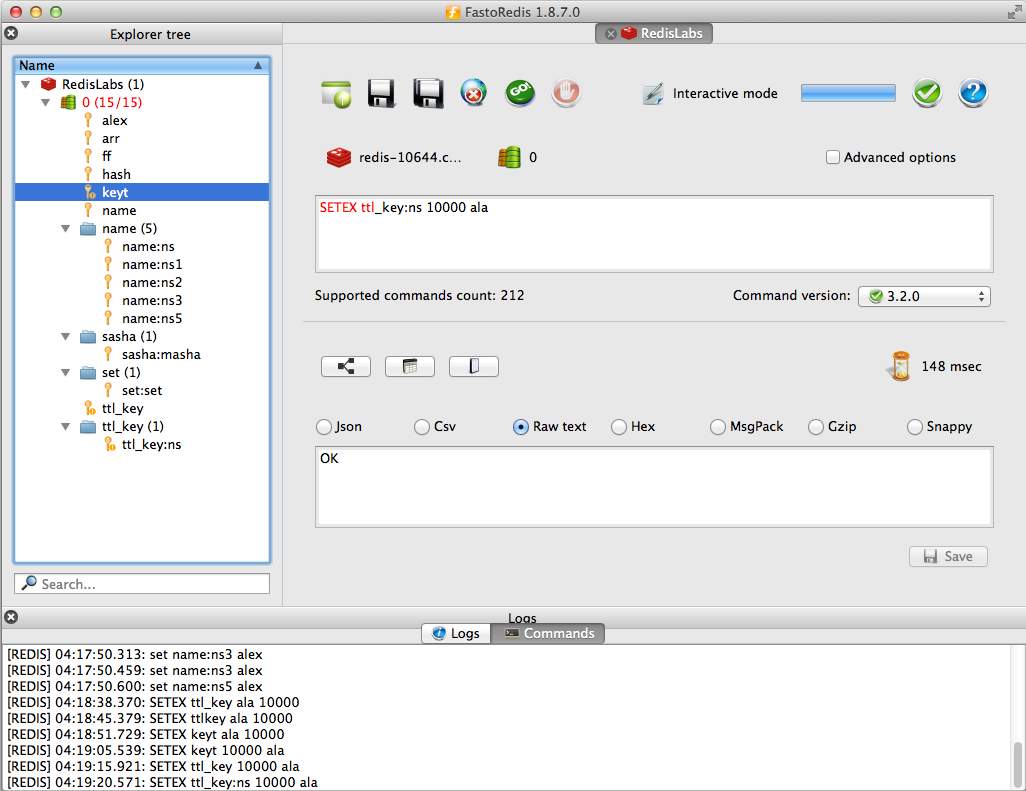
Task: Close the RedisLabs tab
Action: pos(610,34)
